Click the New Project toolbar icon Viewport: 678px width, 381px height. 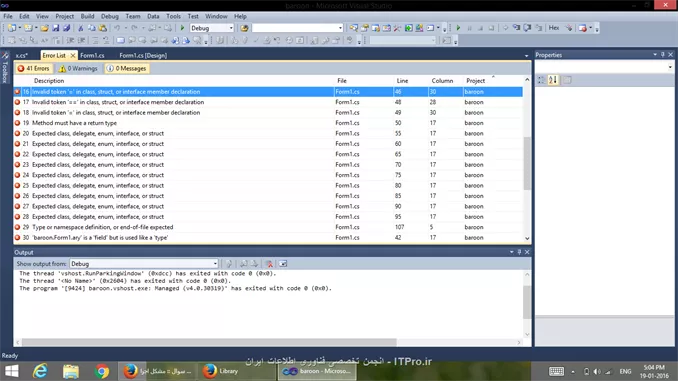[x=12, y=28]
